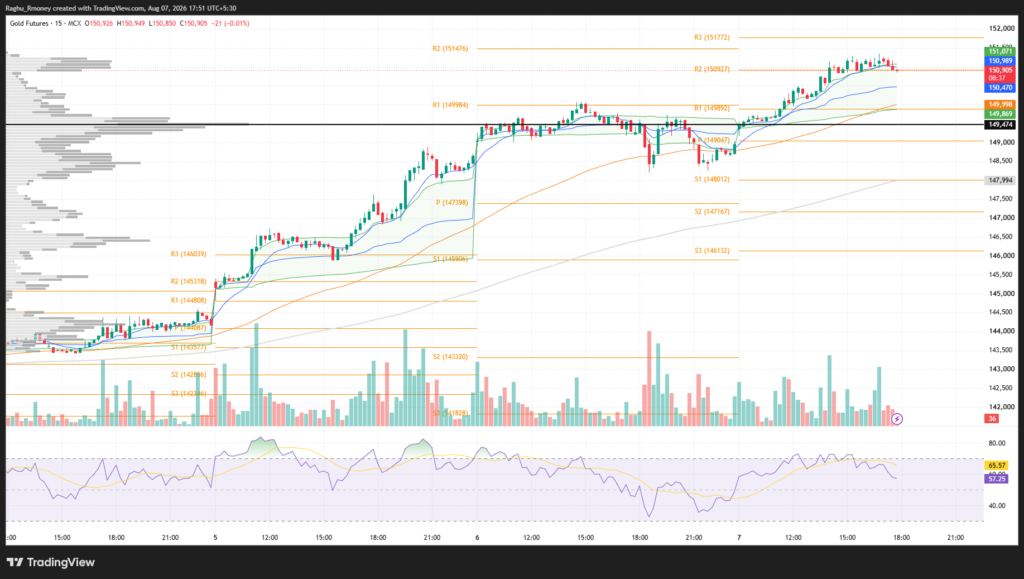The height and width of the screenshot is (579, 1024).
Task: Click the Gold Futures · 15 · MCX symbol title
Action: click(x=45, y=23)
